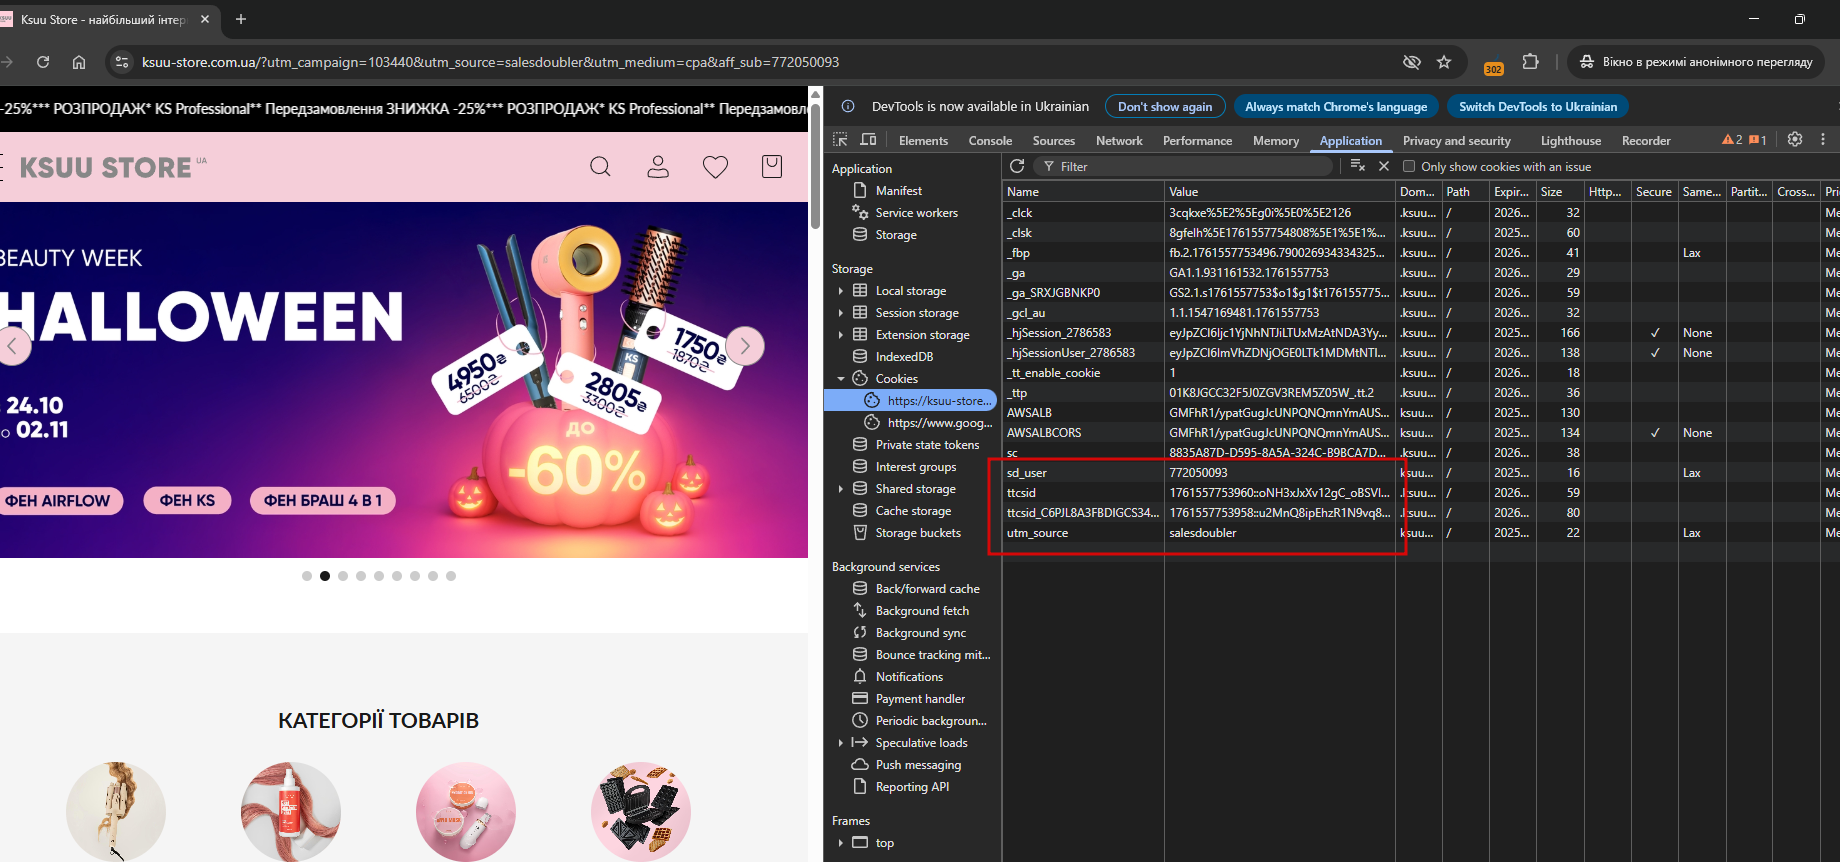The image size is (1840, 862).
Task: Click the tracking protection eye icon in address bar
Action: (x=1412, y=62)
